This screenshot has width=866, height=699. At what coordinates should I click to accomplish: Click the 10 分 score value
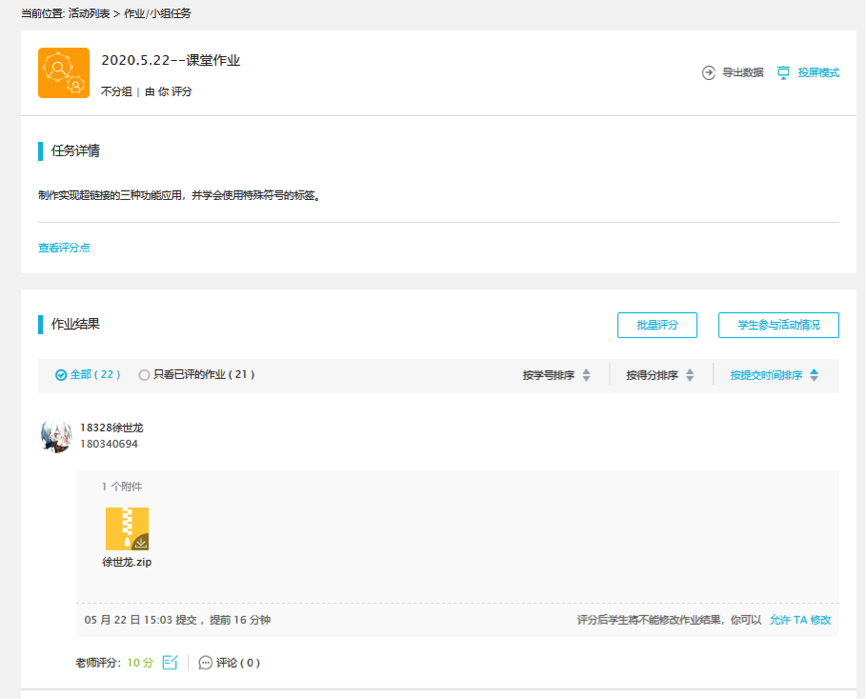(140, 663)
